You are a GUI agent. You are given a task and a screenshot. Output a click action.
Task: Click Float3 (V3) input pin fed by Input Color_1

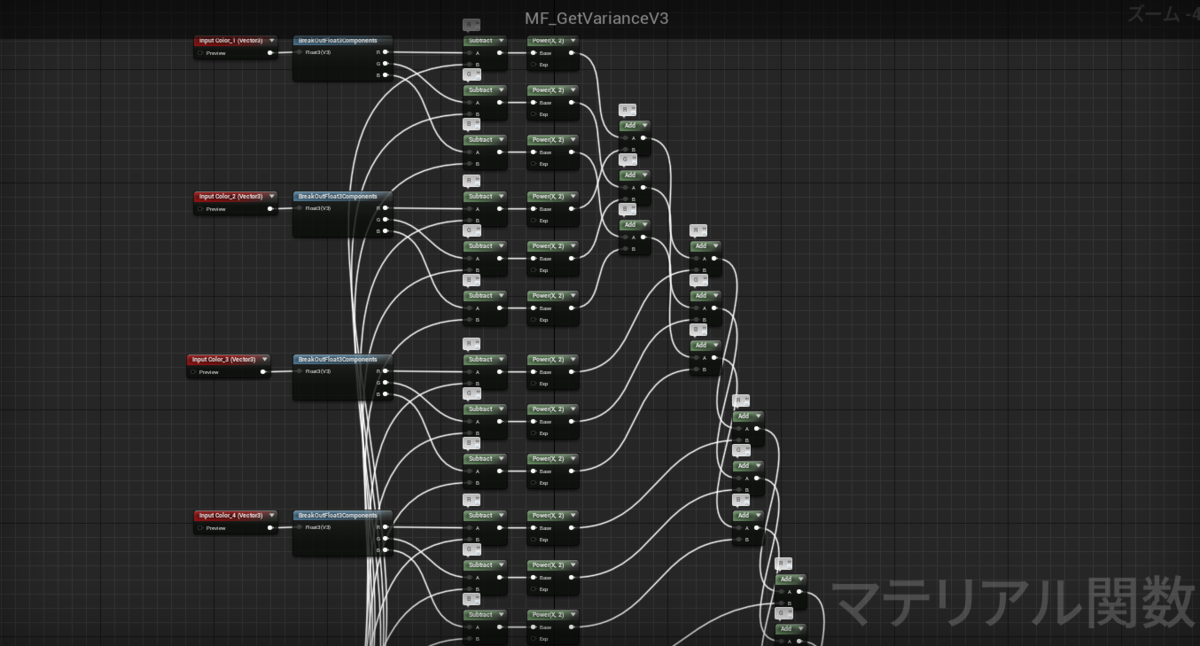300,52
